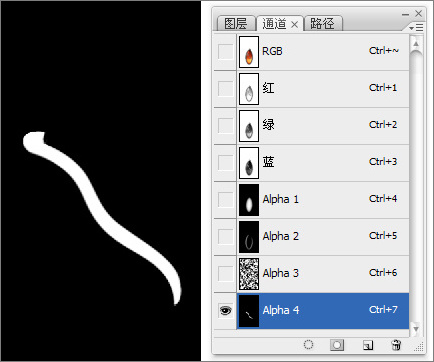Click the channel list scrollbar thumb
Screen dimensions: 434x362
coord(416,185)
